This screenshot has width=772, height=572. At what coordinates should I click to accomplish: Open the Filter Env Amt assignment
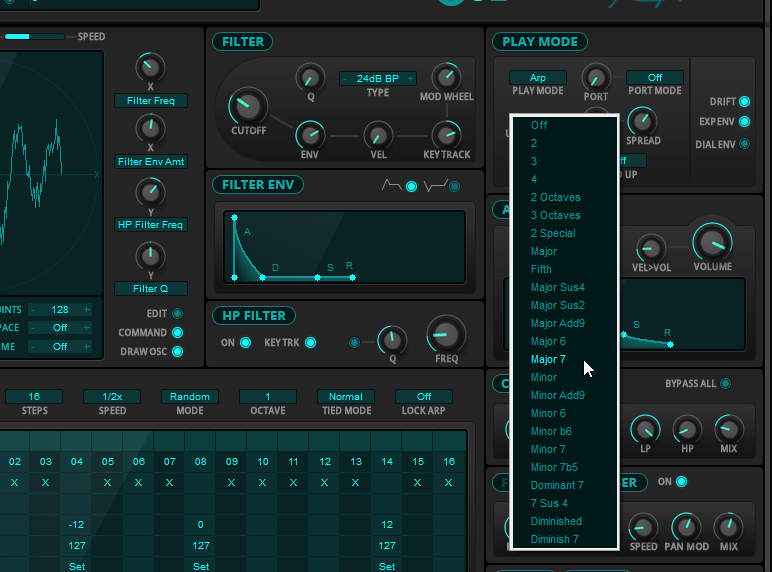click(151, 161)
